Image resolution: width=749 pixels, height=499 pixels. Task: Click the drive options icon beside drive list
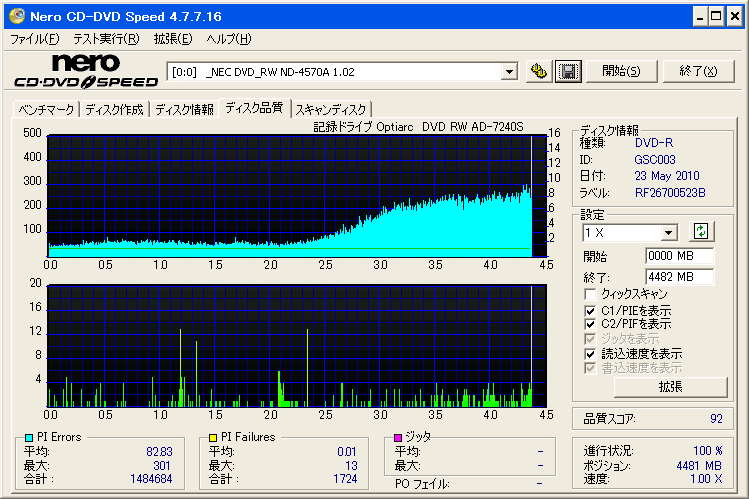(539, 72)
